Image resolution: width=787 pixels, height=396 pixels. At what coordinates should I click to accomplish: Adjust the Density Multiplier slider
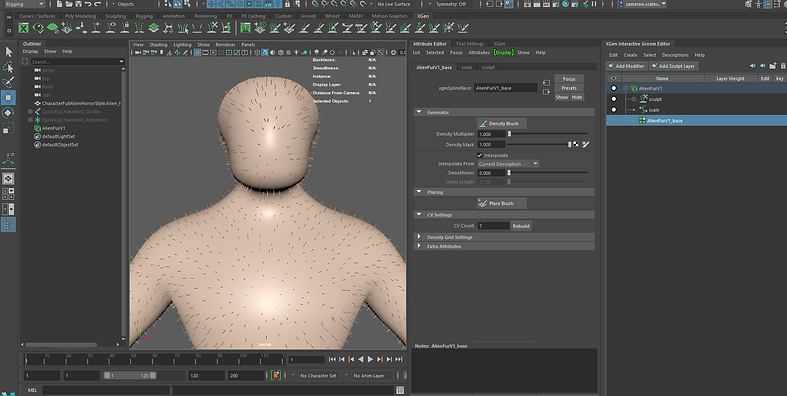pyautogui.click(x=548, y=134)
